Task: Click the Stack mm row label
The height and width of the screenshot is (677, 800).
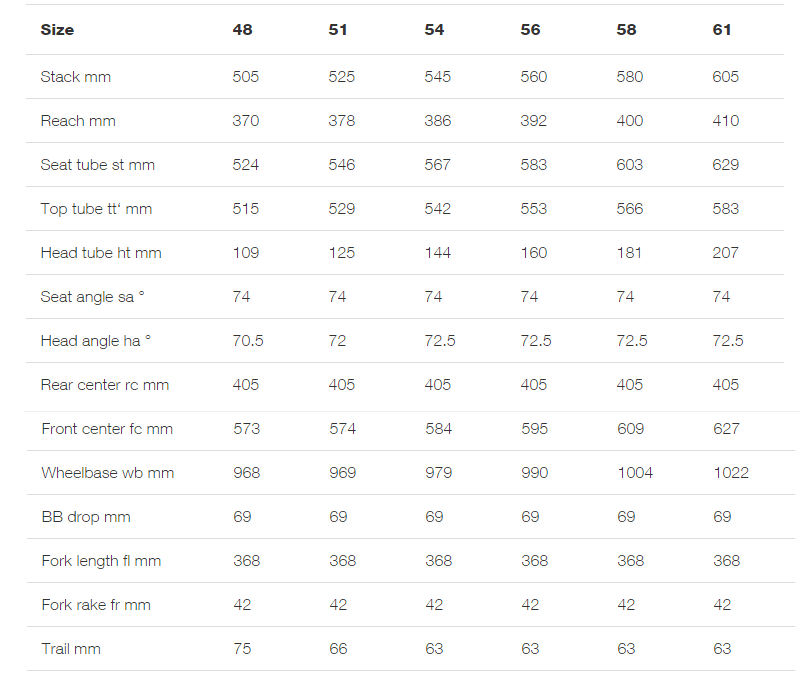Action: 76,77
